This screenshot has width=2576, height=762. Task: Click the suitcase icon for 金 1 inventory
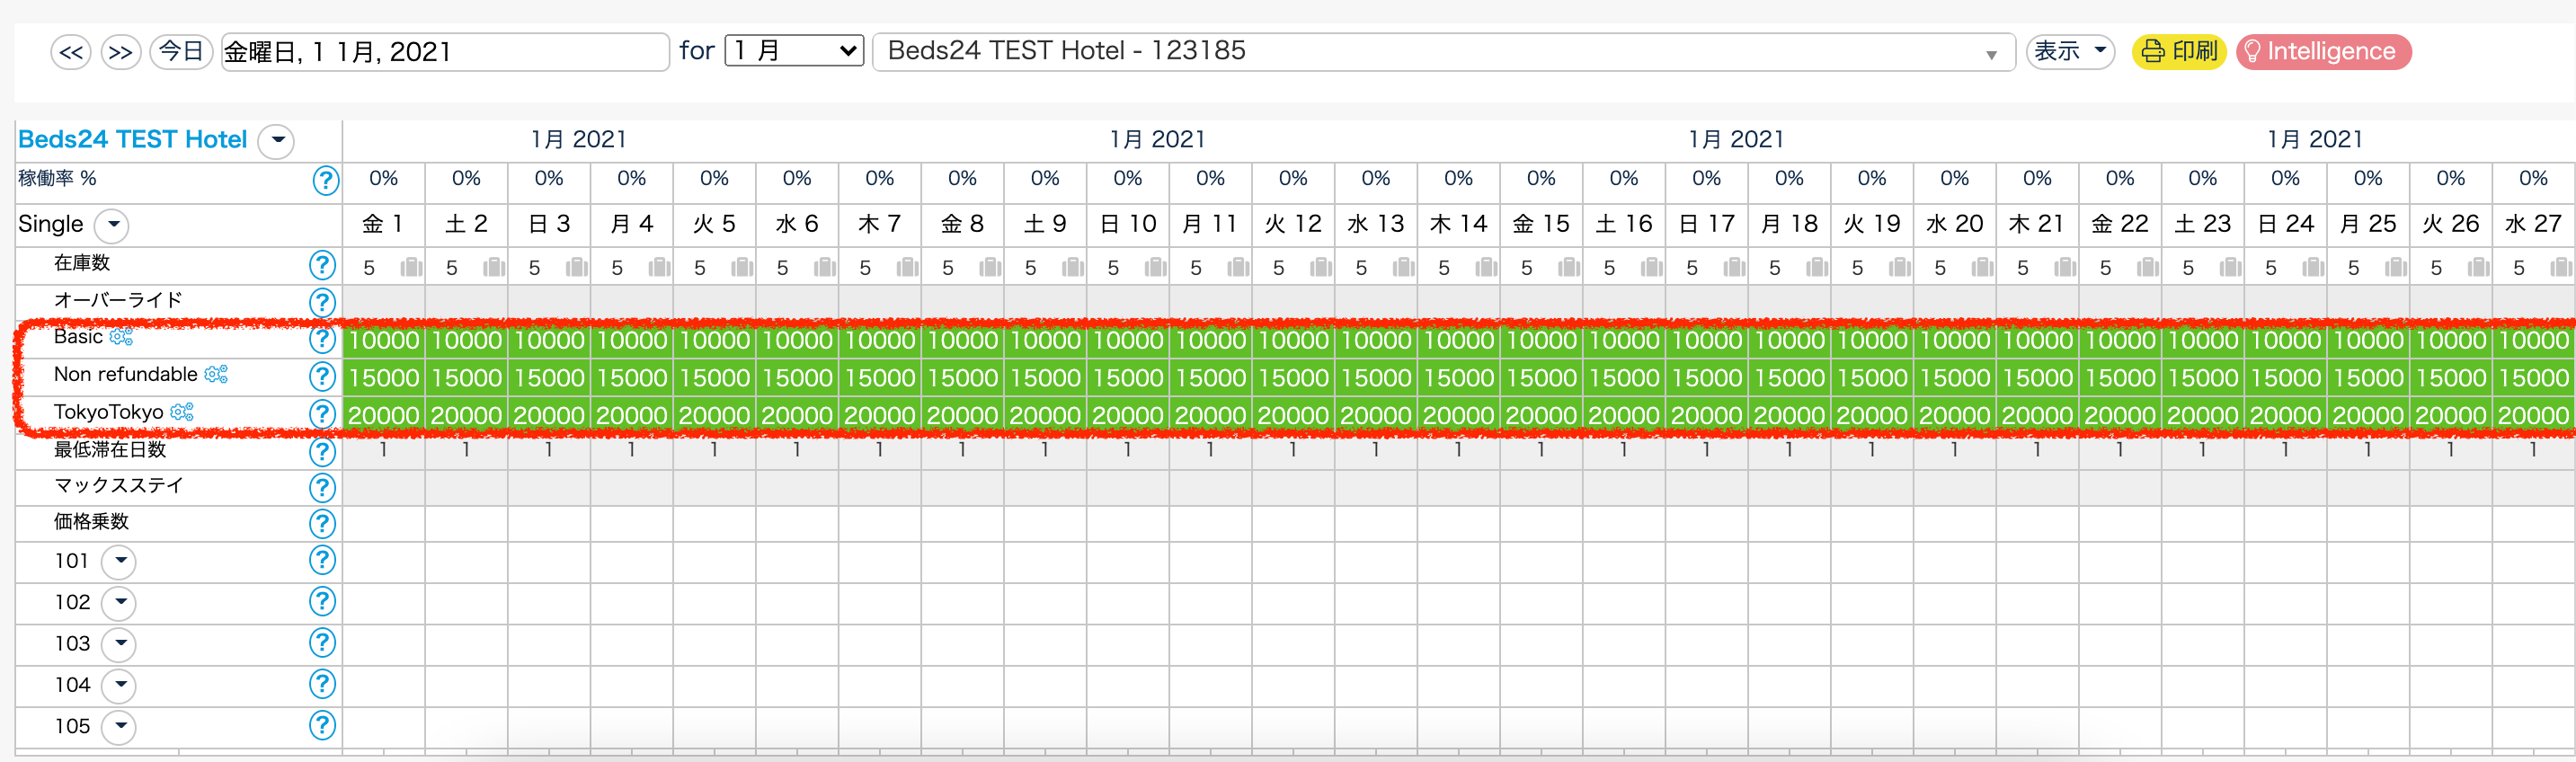[411, 267]
